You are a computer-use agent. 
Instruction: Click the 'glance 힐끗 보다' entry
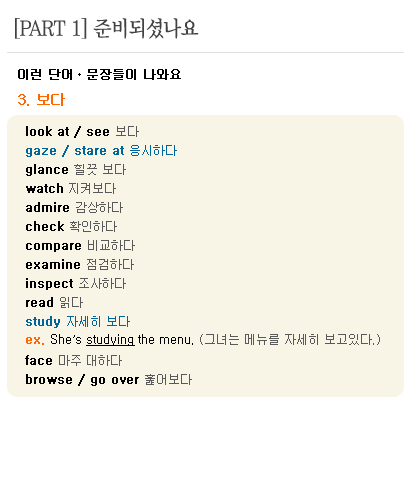(76, 170)
